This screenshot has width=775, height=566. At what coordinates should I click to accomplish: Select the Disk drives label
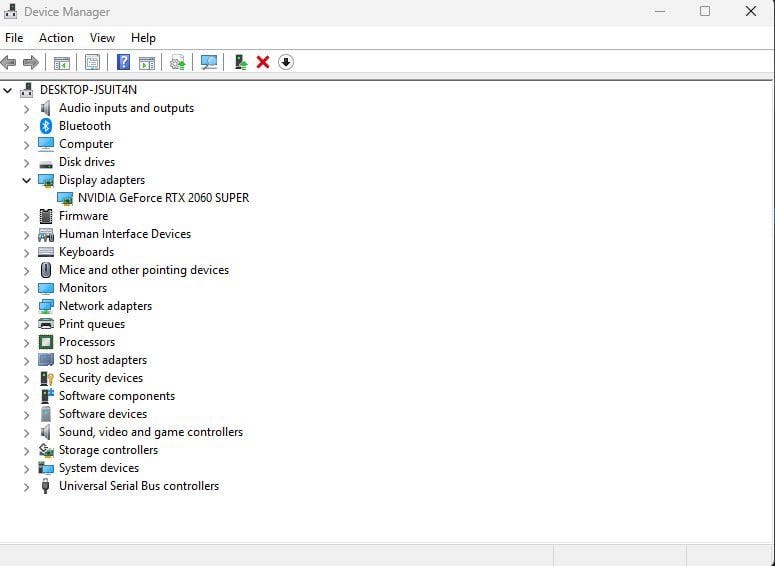[x=87, y=162]
